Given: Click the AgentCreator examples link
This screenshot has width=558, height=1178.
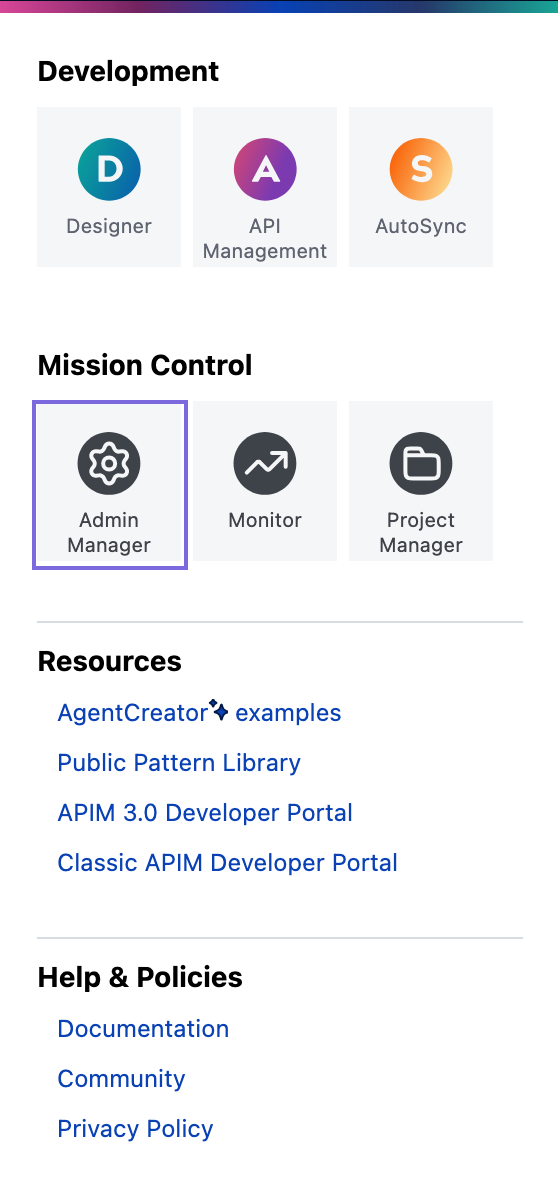Looking at the screenshot, I should coord(199,712).
